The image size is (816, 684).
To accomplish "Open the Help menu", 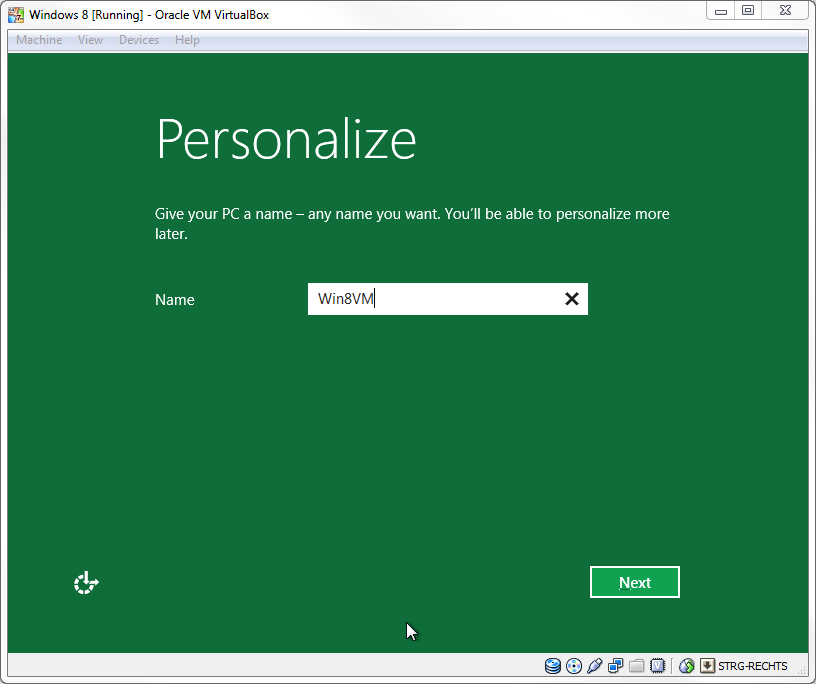I will tap(187, 40).
